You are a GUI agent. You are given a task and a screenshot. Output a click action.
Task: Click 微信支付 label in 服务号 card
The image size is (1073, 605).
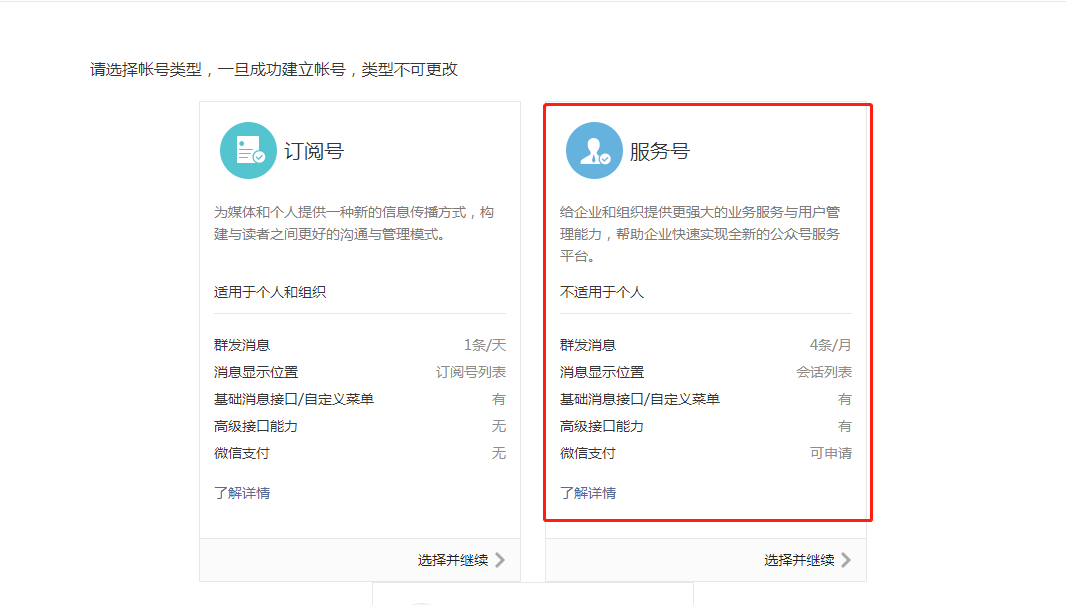click(x=588, y=453)
